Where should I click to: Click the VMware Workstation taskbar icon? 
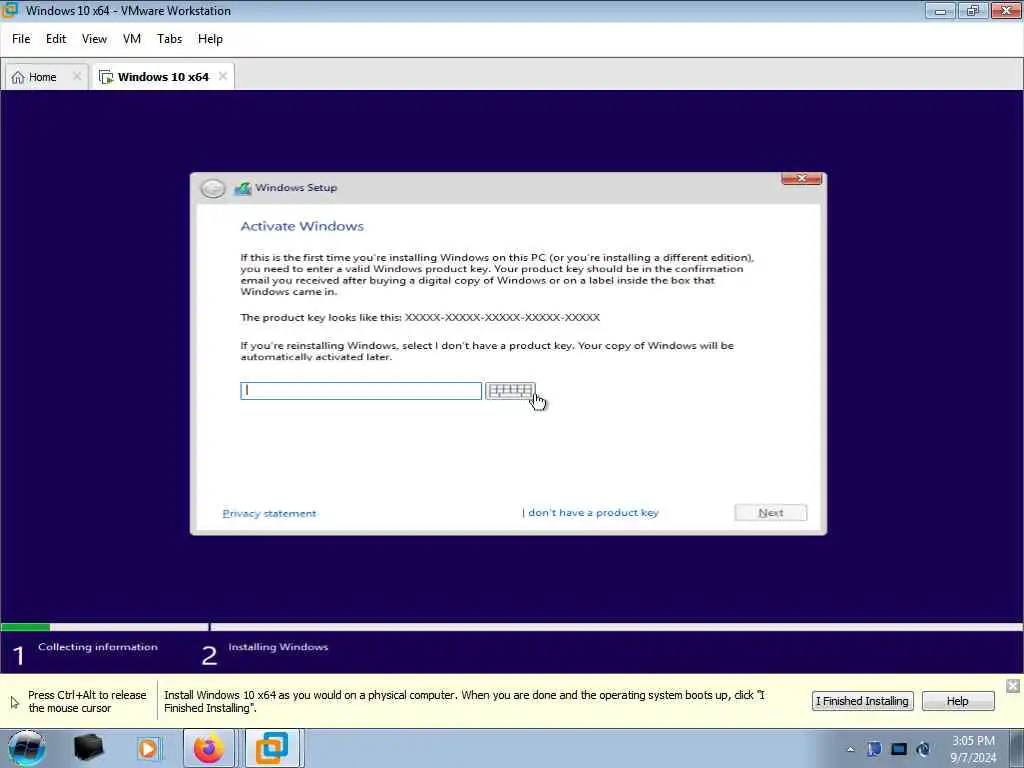(272, 748)
